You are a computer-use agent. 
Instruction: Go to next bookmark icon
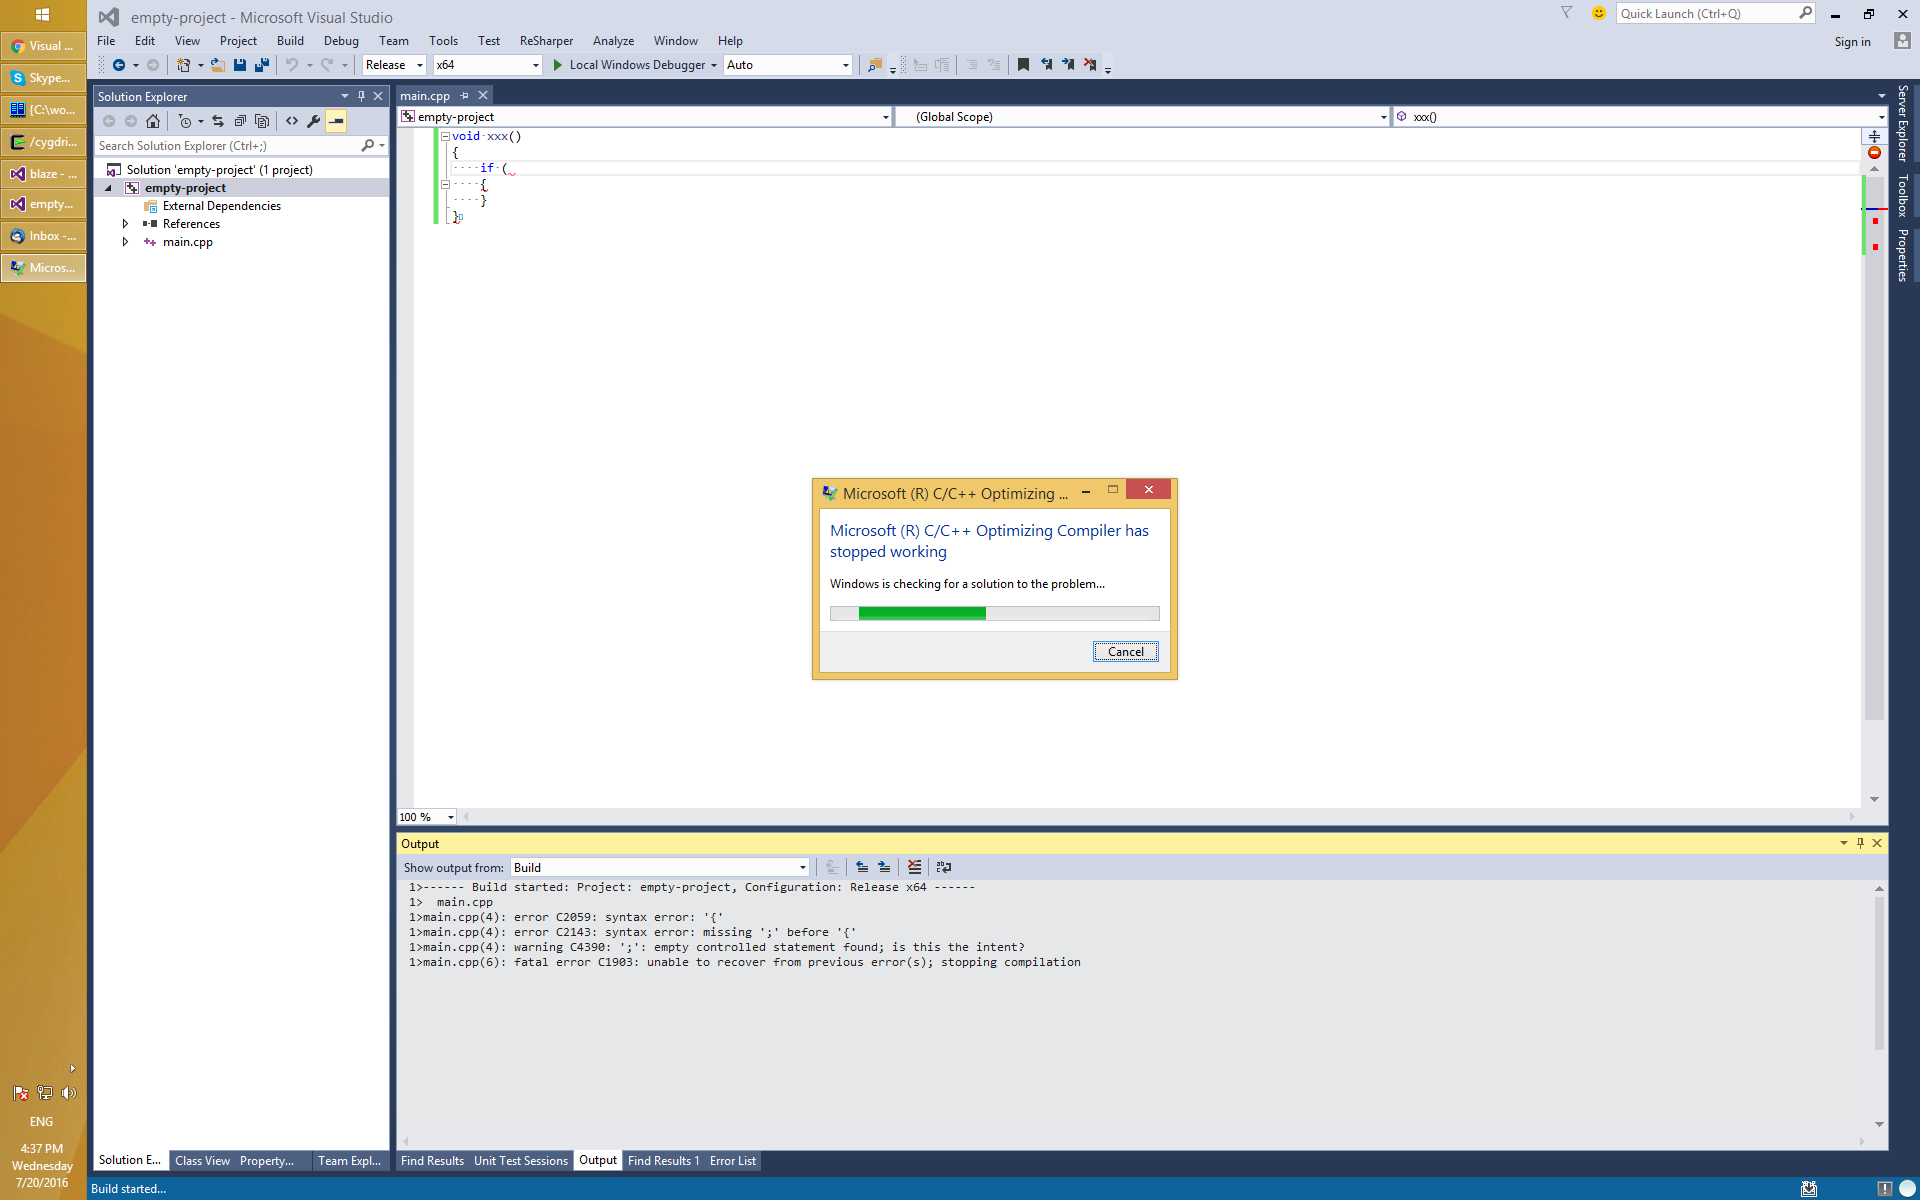[1068, 65]
